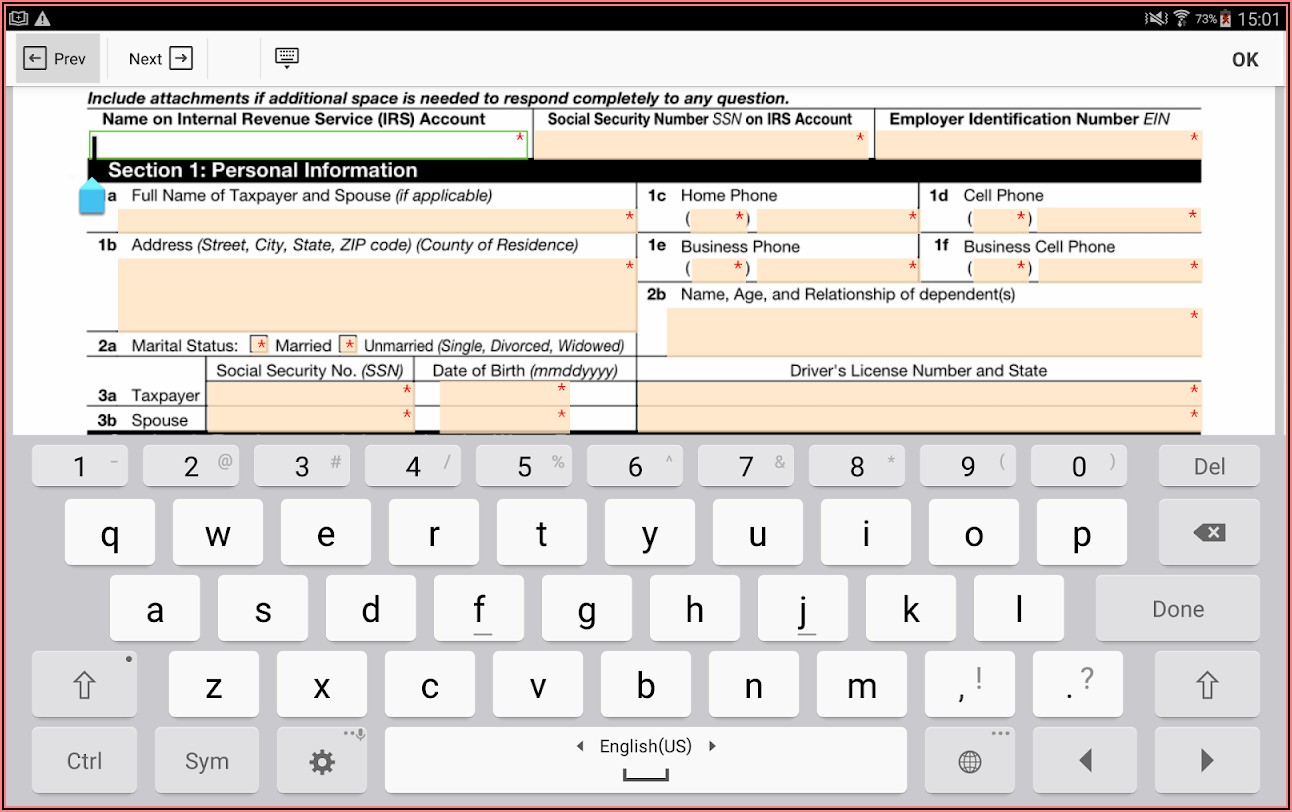This screenshot has width=1292, height=812.
Task: Tap the q key
Action: click(x=110, y=533)
